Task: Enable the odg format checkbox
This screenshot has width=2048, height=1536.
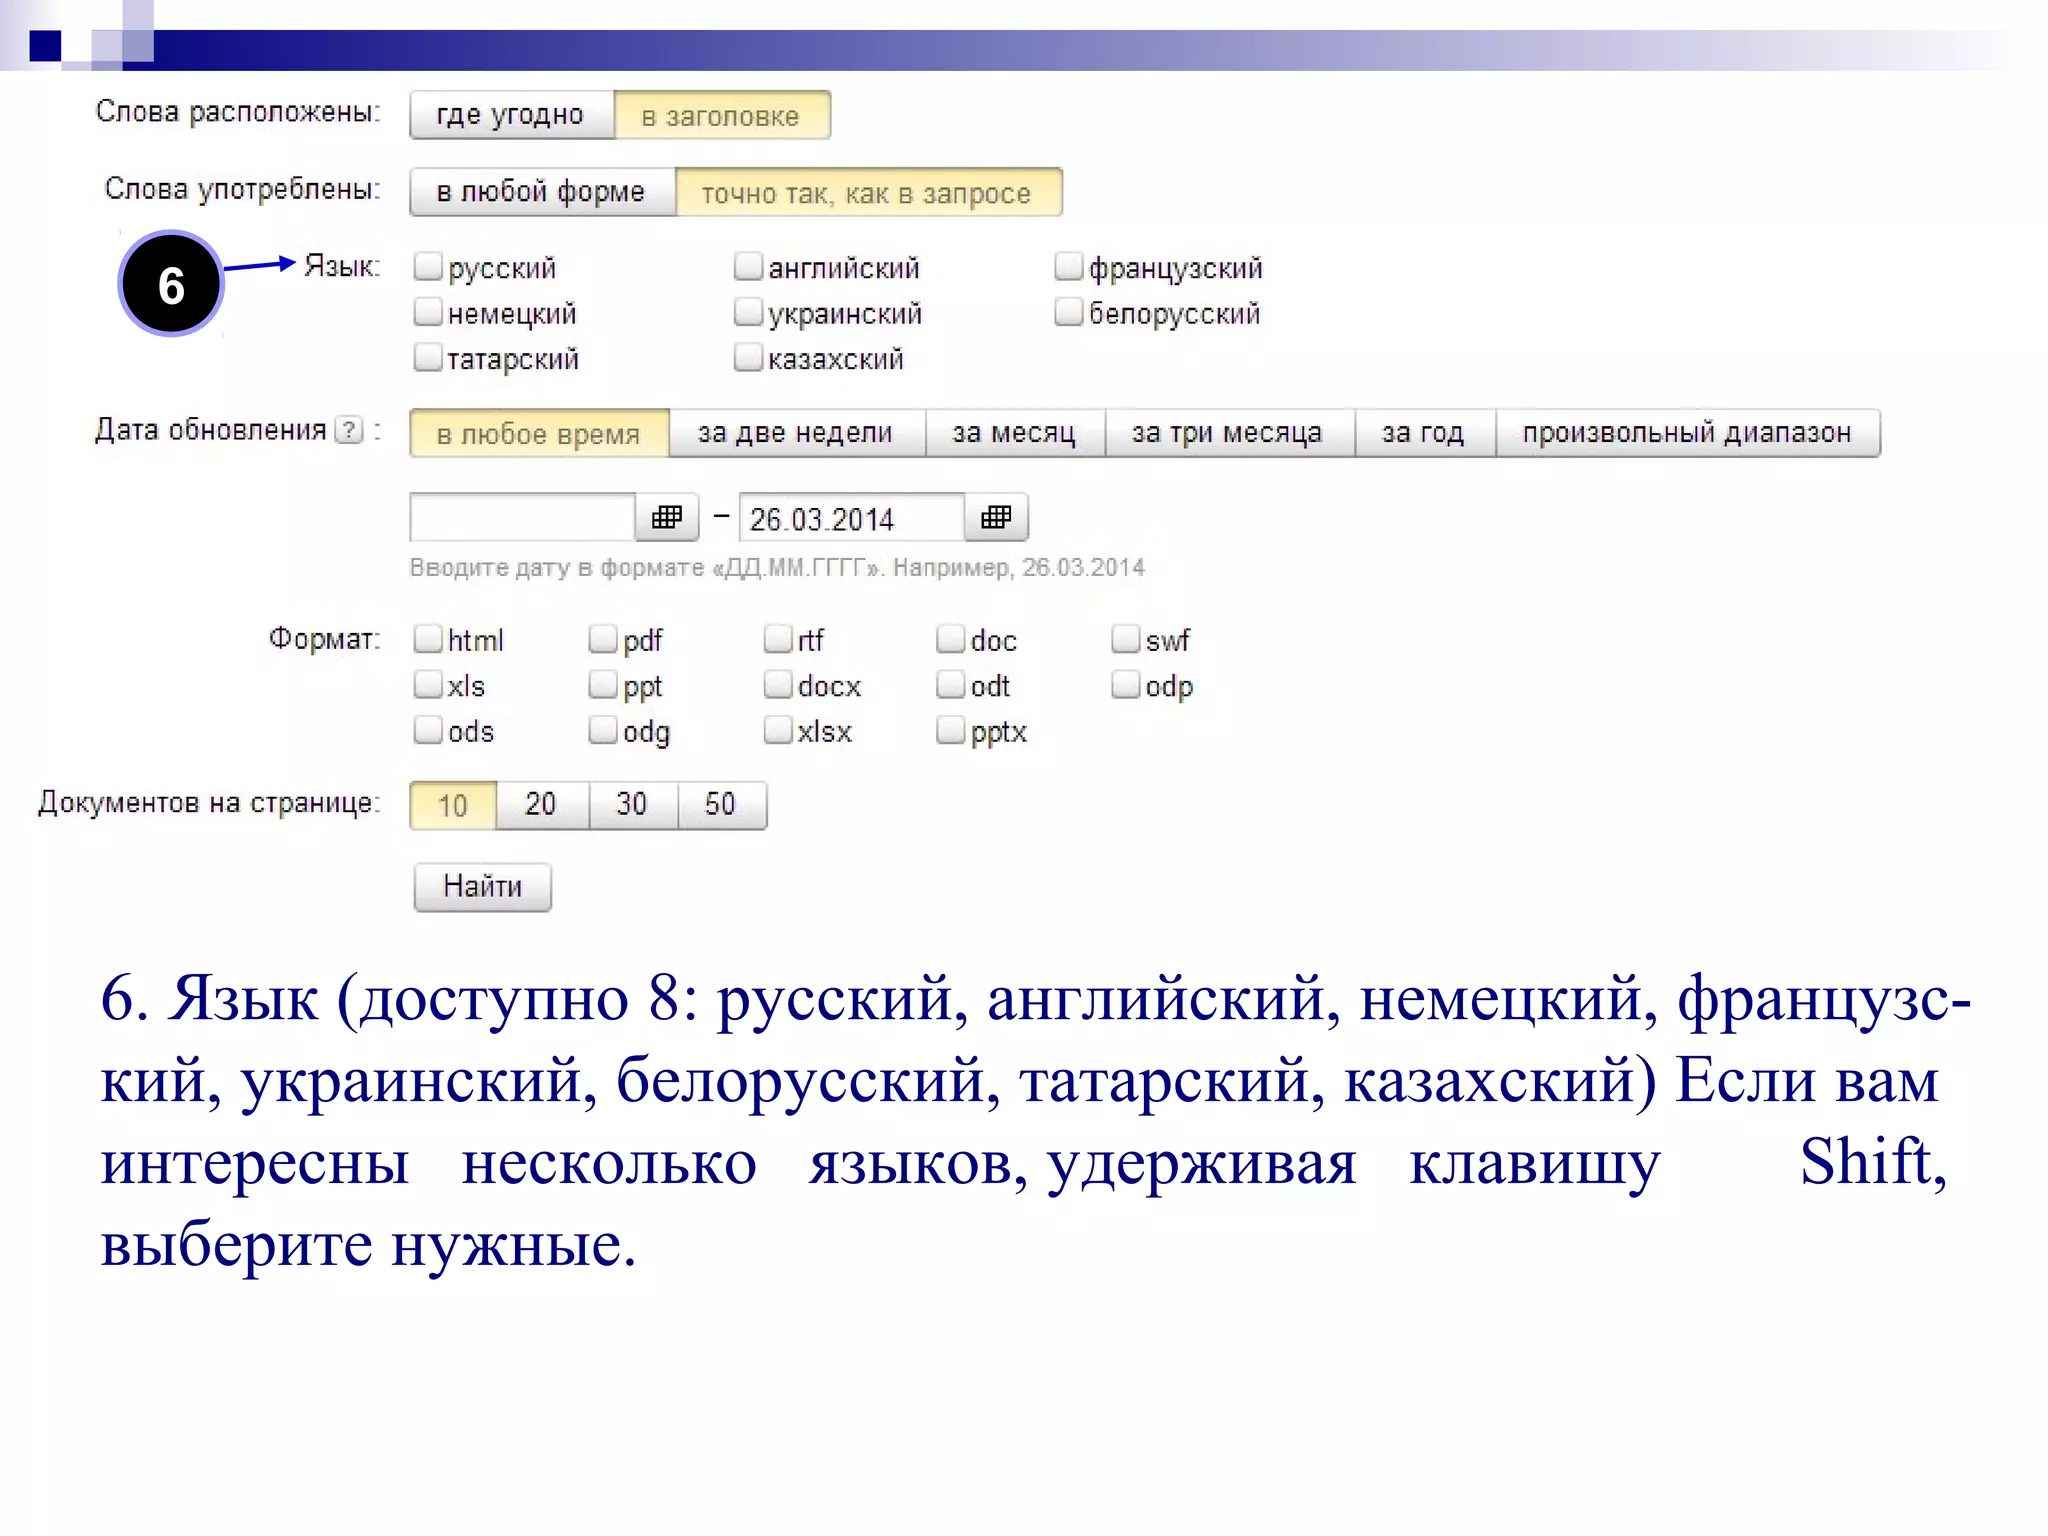Action: coord(603,730)
